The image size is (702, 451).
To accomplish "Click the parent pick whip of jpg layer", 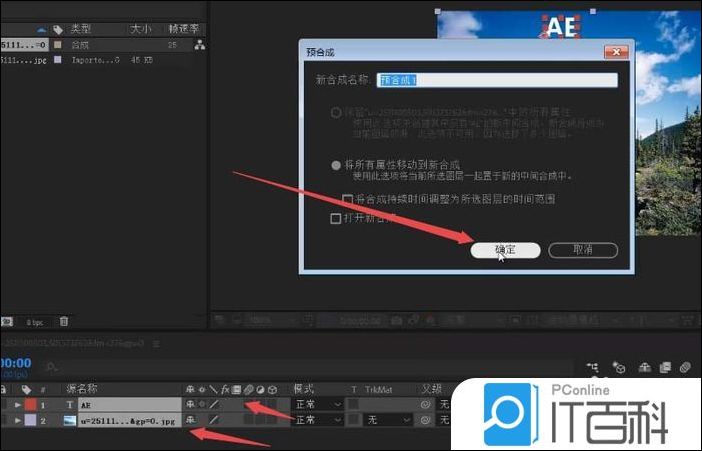I will pyautogui.click(x=425, y=420).
